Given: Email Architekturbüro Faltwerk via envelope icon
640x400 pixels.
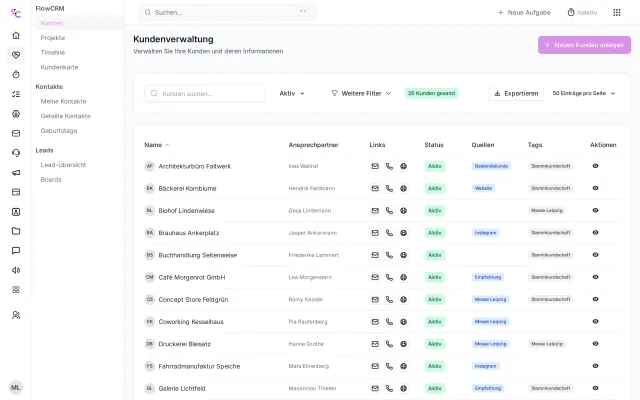Looking at the screenshot, I should [375, 166].
